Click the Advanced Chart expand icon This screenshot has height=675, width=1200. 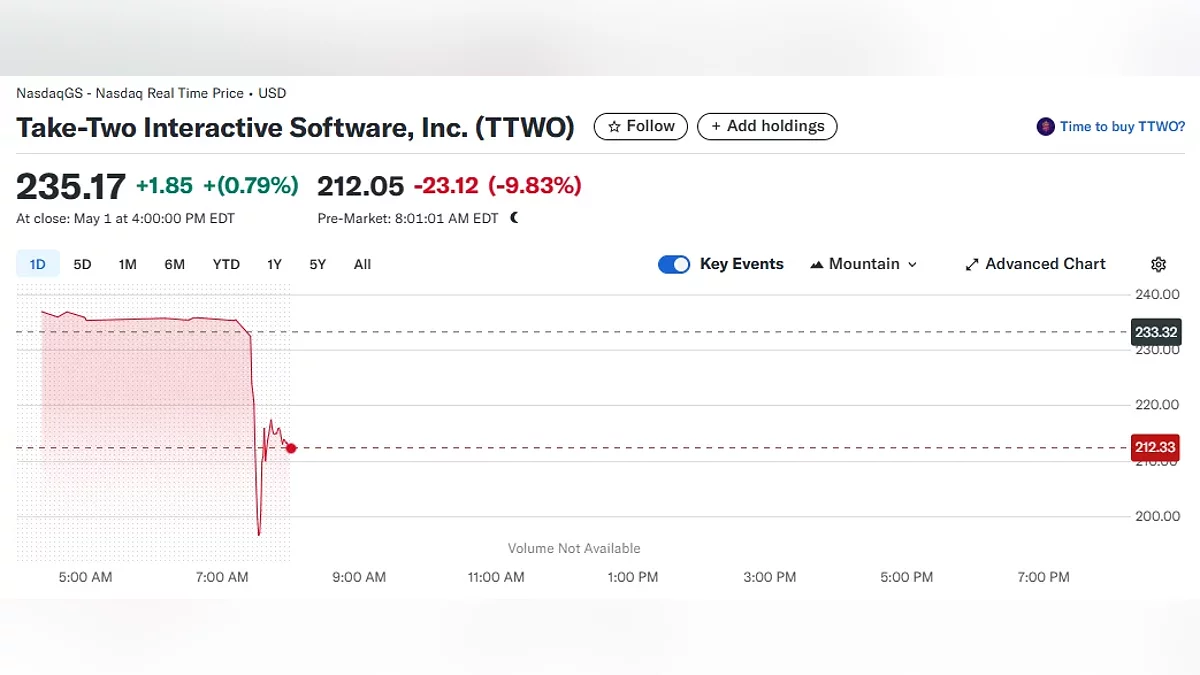[971, 265]
